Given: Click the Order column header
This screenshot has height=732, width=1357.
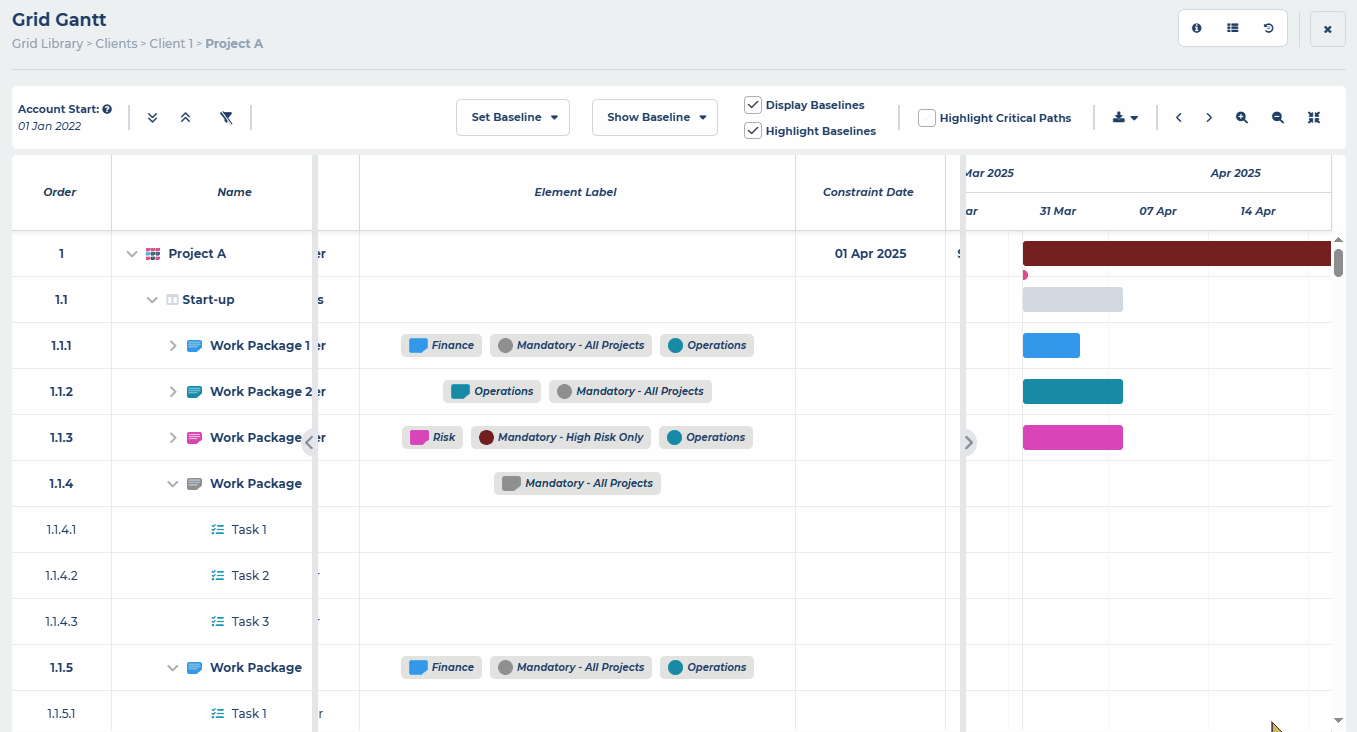Looking at the screenshot, I should [60, 192].
